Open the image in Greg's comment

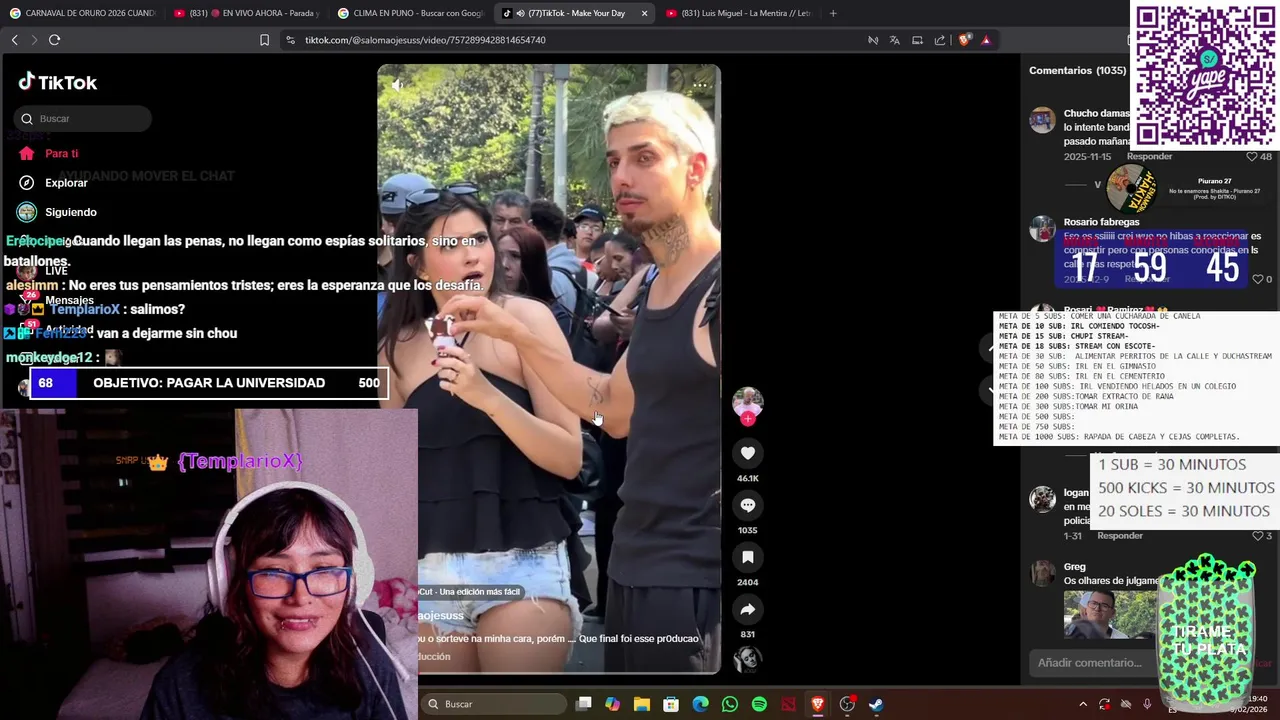coord(1110,613)
